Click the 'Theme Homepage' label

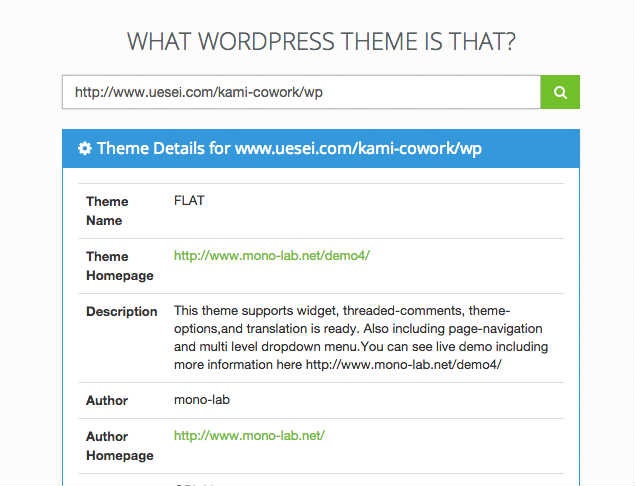120,266
